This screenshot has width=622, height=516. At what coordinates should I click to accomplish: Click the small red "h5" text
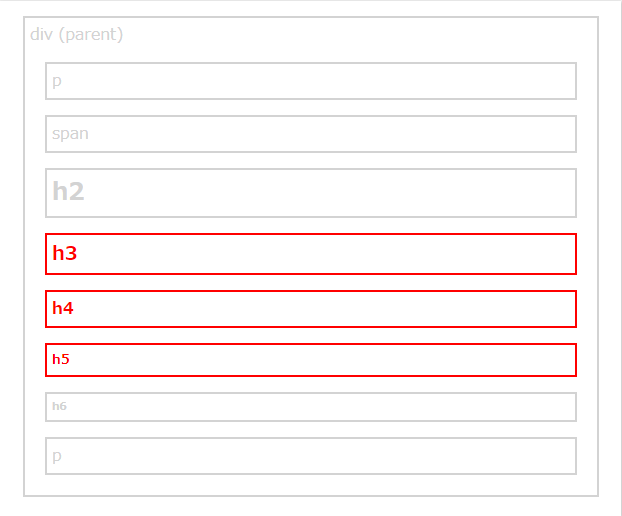61,359
